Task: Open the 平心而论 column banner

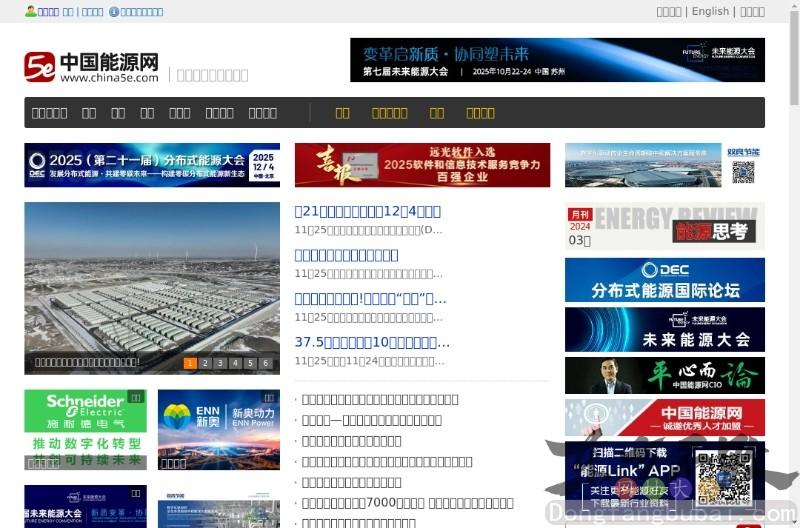Action: (665, 375)
